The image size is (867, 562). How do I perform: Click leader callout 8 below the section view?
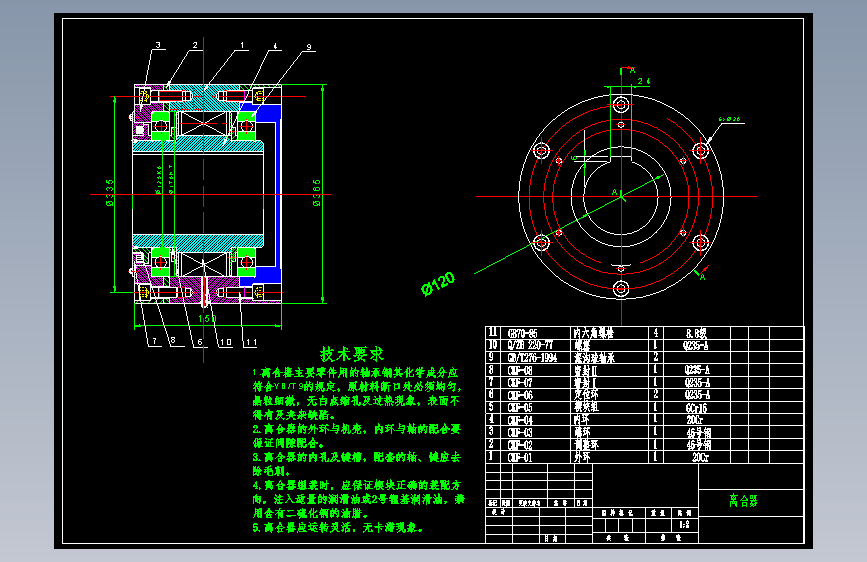pyautogui.click(x=173, y=341)
